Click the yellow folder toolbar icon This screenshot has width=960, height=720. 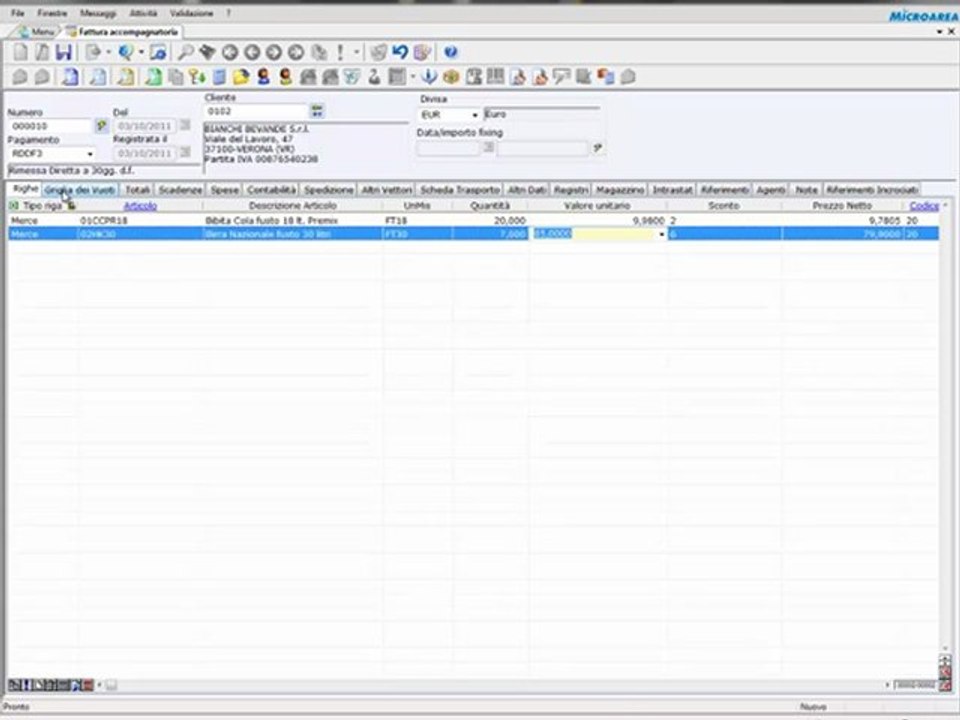[241, 77]
